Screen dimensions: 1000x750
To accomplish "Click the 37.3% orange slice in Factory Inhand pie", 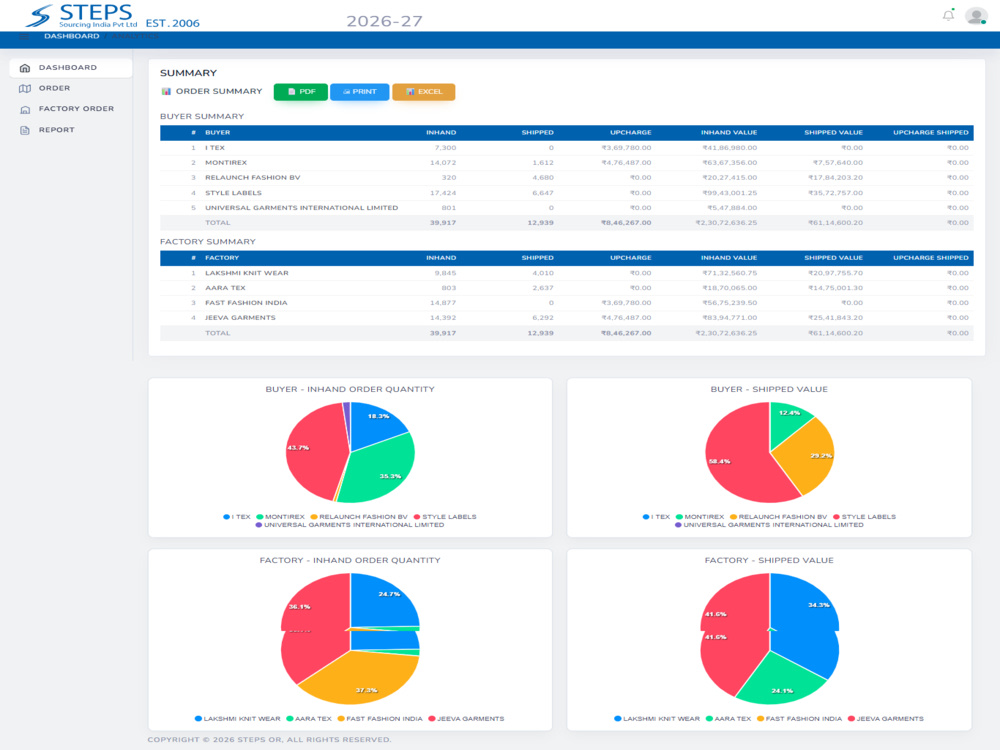I will pos(360,679).
